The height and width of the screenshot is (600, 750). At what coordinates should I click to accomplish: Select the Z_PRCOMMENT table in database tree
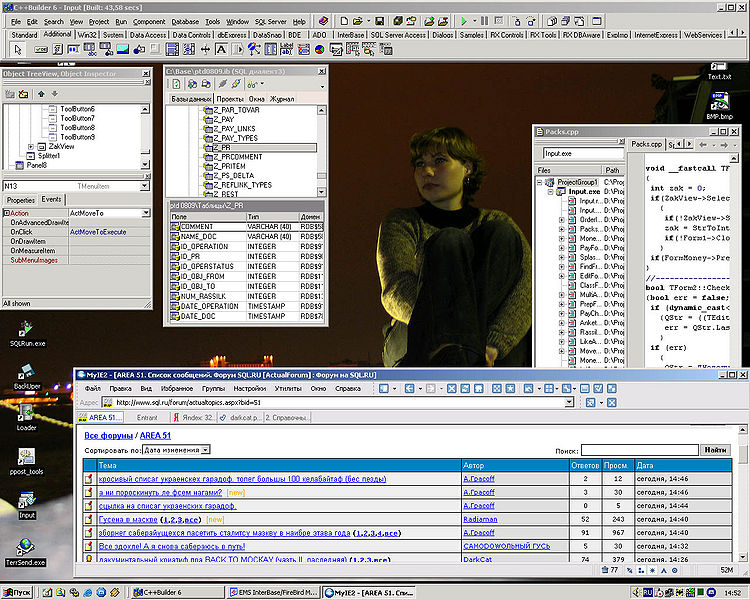tap(238, 157)
